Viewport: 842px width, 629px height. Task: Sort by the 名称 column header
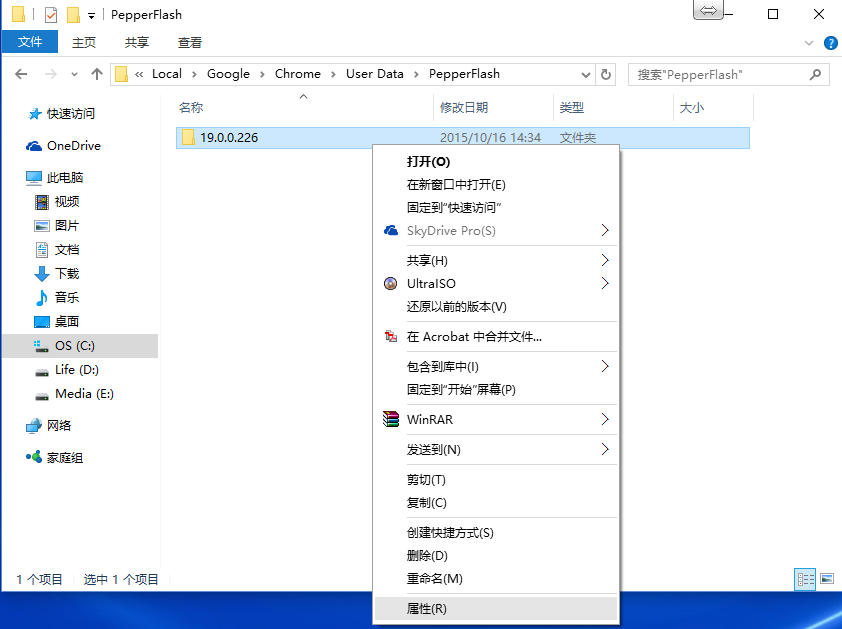point(304,107)
